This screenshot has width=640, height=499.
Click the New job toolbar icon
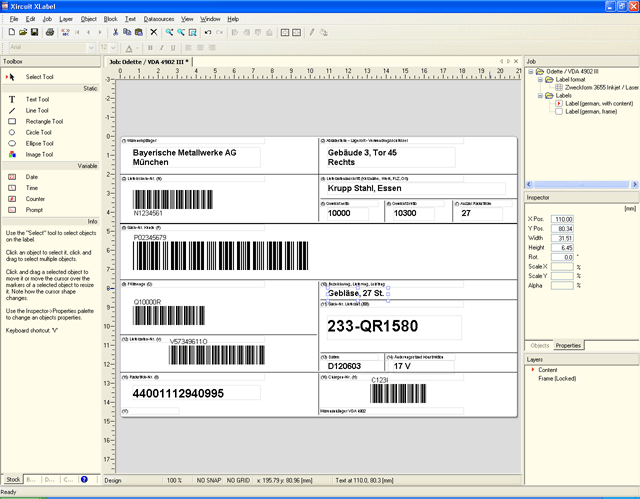click(x=12, y=32)
